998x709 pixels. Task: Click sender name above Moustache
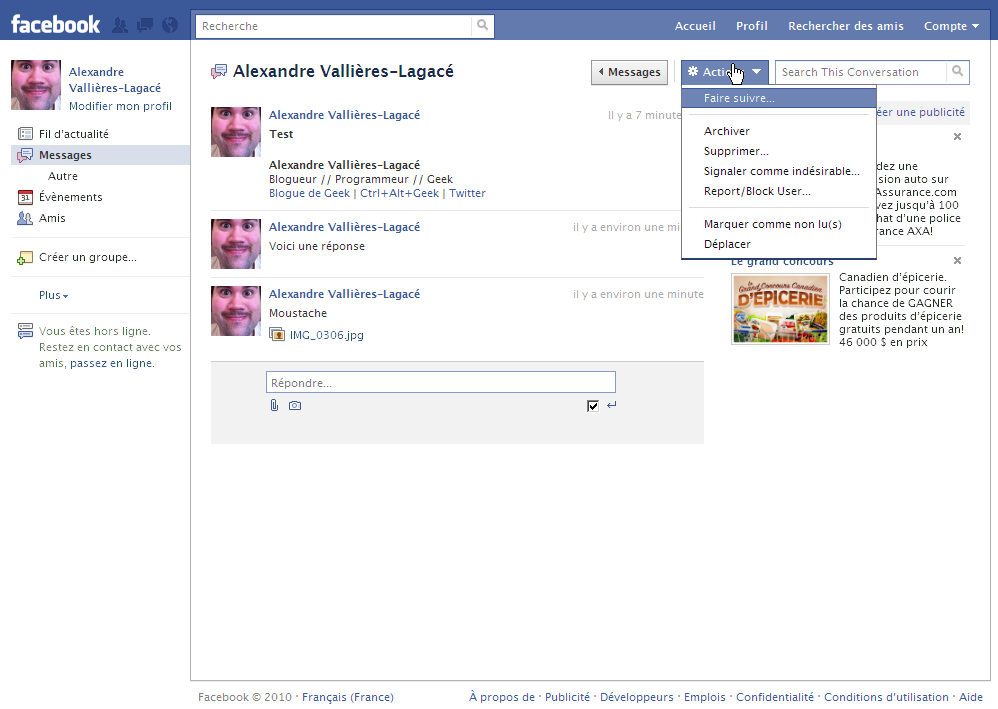coord(344,294)
